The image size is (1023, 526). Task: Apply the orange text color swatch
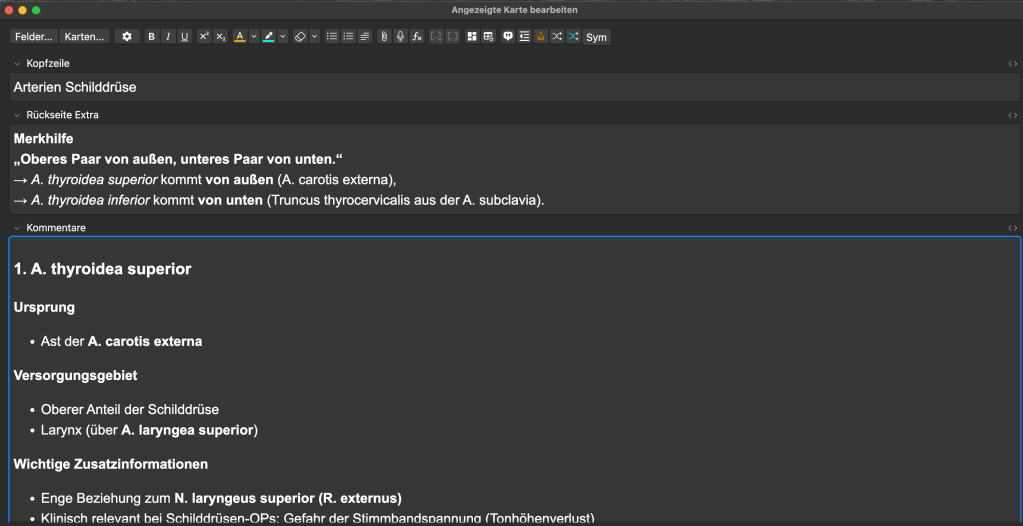pos(239,37)
